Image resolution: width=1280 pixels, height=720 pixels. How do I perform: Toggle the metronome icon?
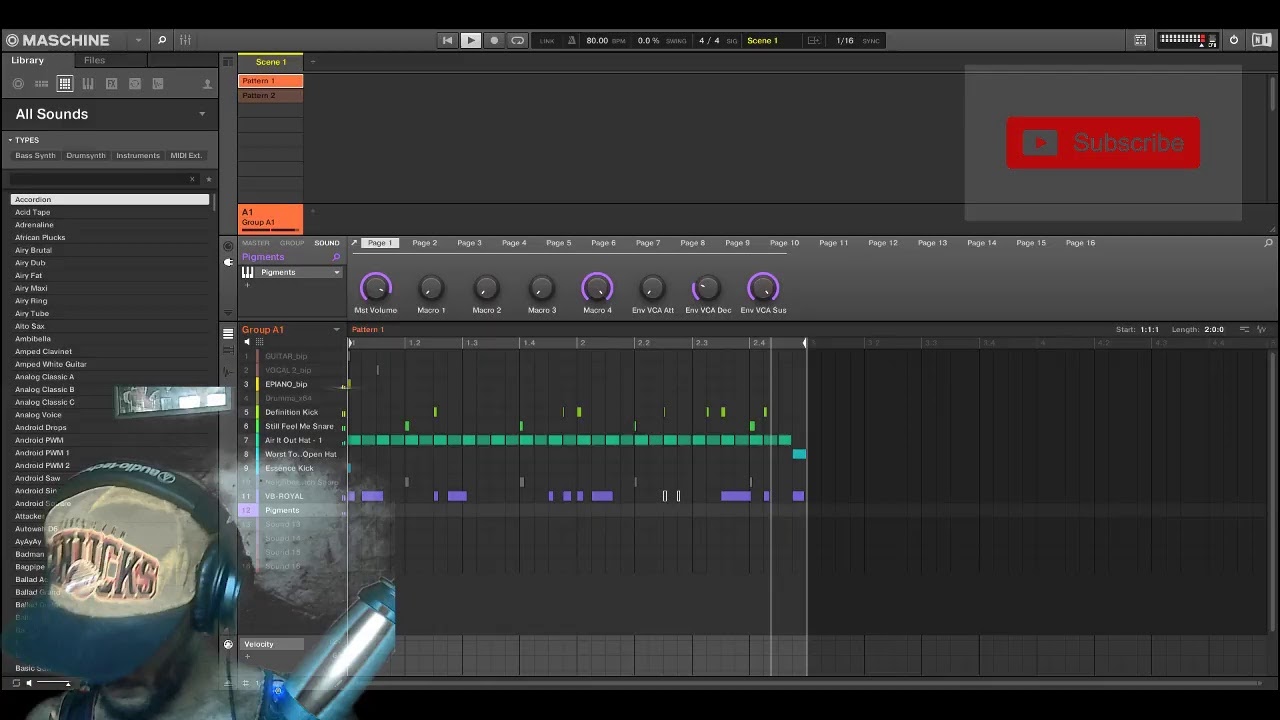tap(572, 40)
